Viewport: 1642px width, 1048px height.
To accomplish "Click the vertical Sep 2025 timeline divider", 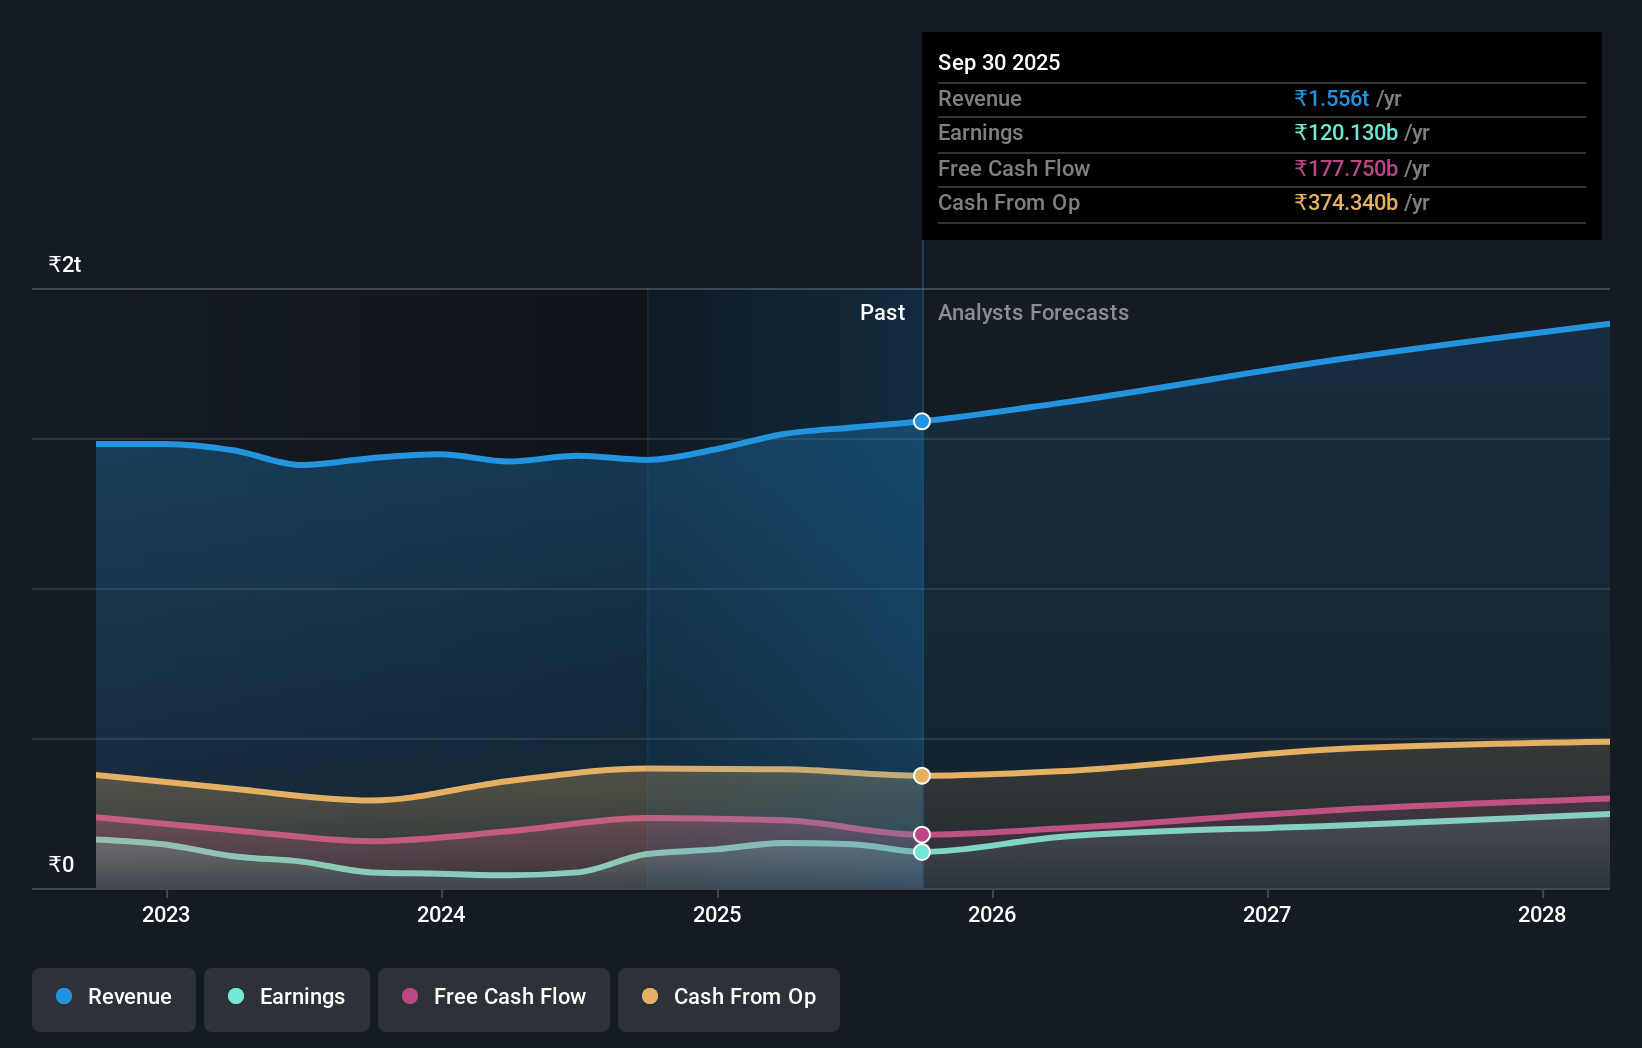I will click(x=921, y=600).
